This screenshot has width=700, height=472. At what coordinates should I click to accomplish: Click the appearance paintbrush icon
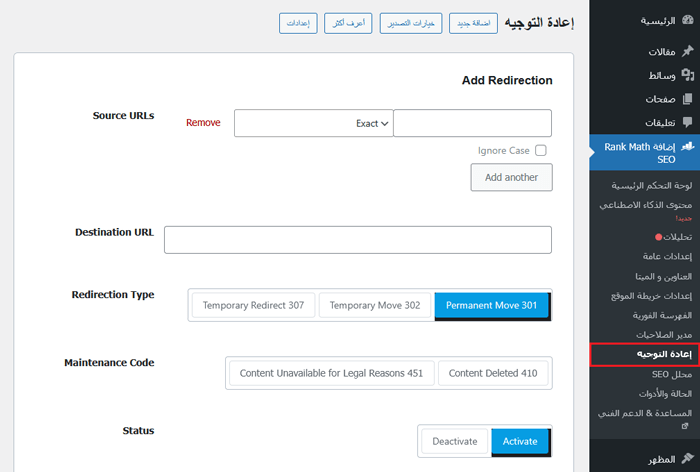(x=688, y=458)
